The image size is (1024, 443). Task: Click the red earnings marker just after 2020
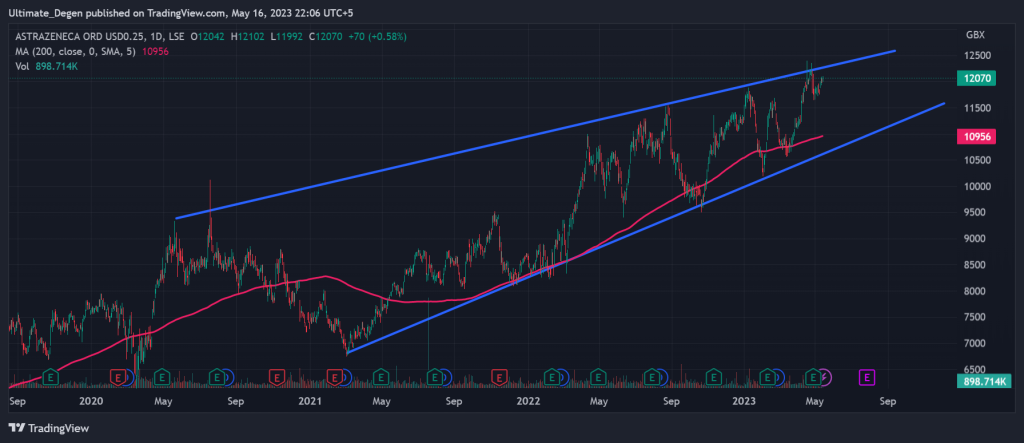pos(118,377)
